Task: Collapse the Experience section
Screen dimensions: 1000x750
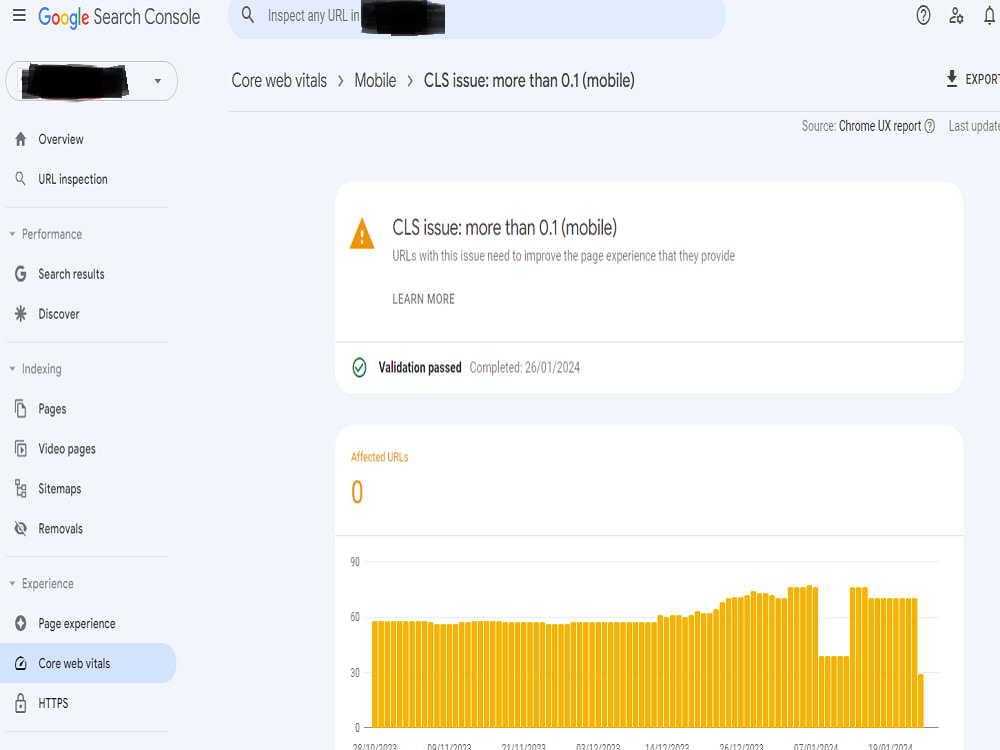Action: 41,584
